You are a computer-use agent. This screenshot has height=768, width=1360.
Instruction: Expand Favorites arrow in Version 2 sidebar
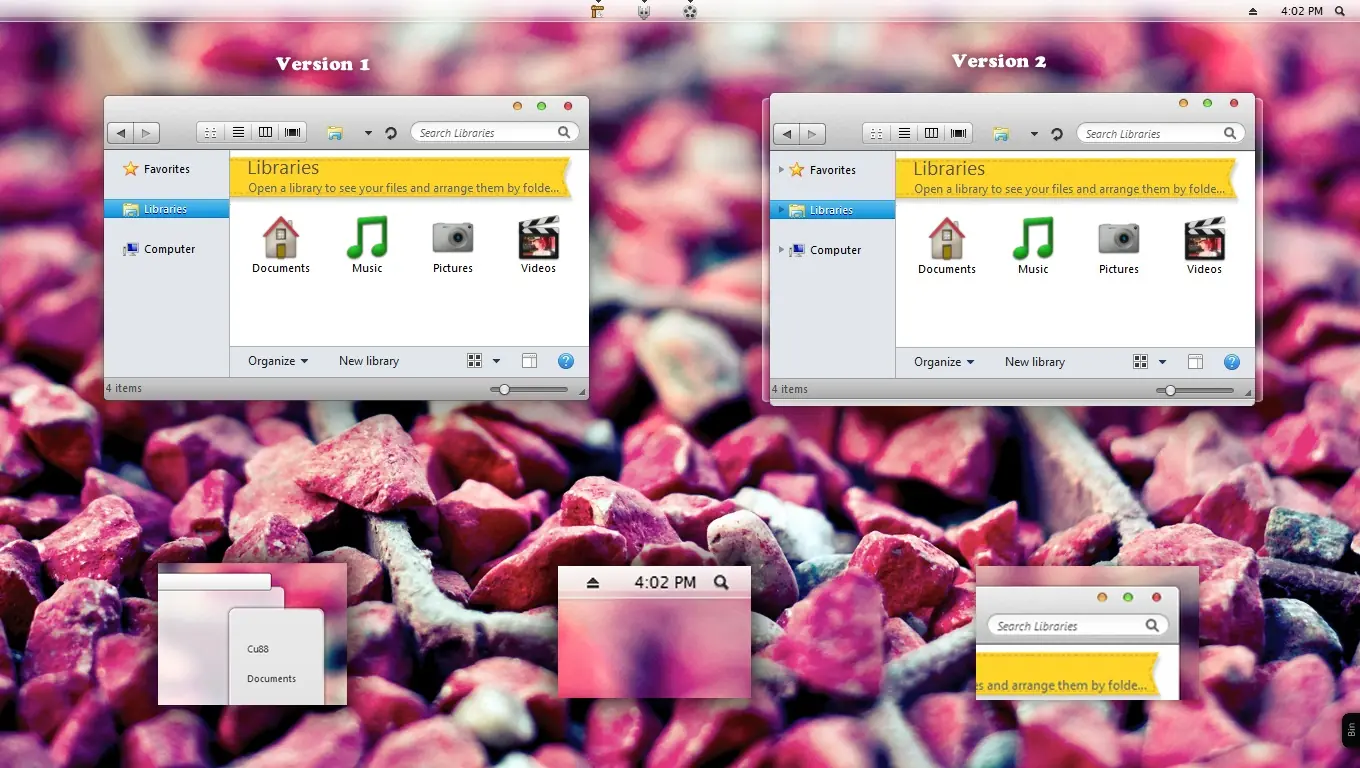click(781, 170)
